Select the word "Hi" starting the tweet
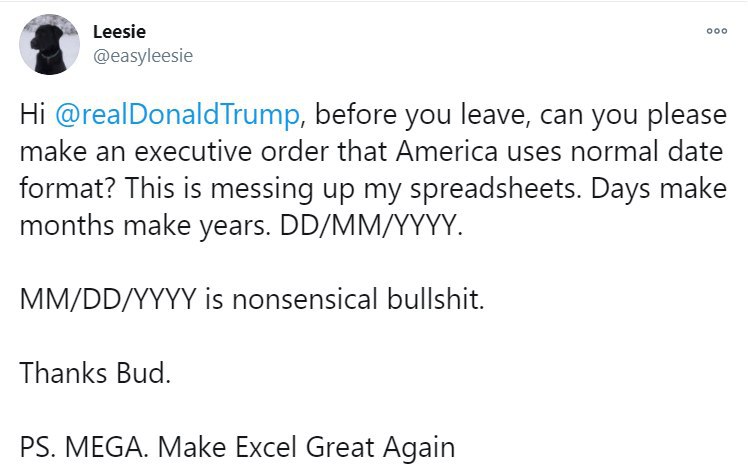 [32, 115]
